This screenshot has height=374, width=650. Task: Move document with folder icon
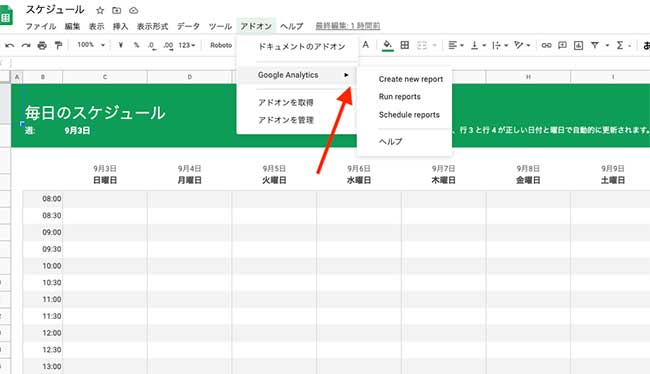pos(116,10)
